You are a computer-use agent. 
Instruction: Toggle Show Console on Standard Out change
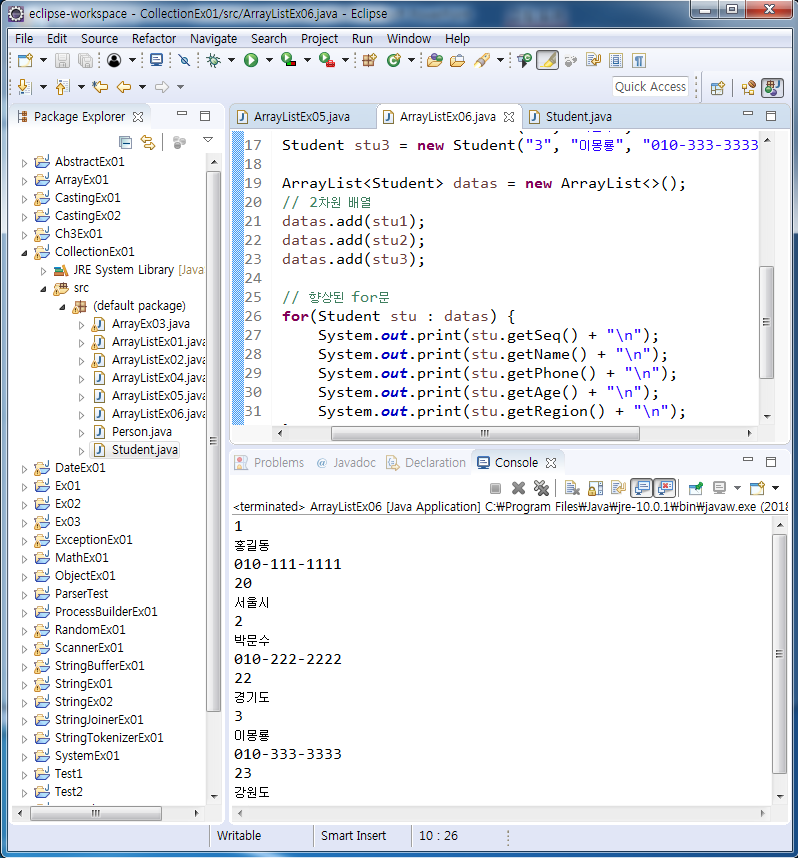(x=642, y=488)
